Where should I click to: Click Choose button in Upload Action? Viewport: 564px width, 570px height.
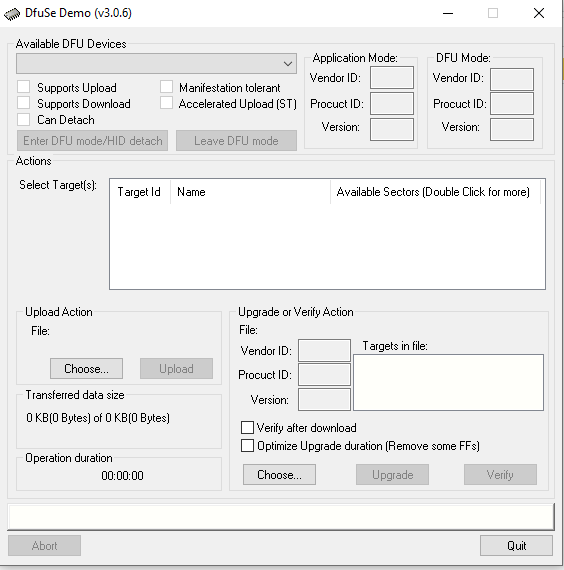[x=87, y=369]
